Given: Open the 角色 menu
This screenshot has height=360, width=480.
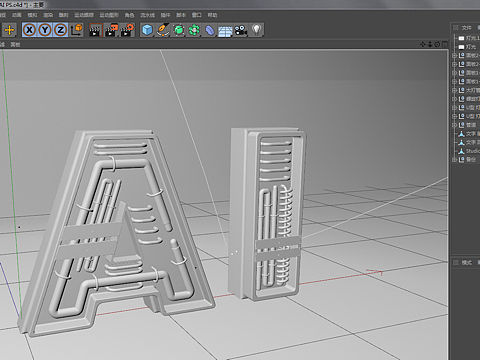Looking at the screenshot, I should tap(129, 15).
